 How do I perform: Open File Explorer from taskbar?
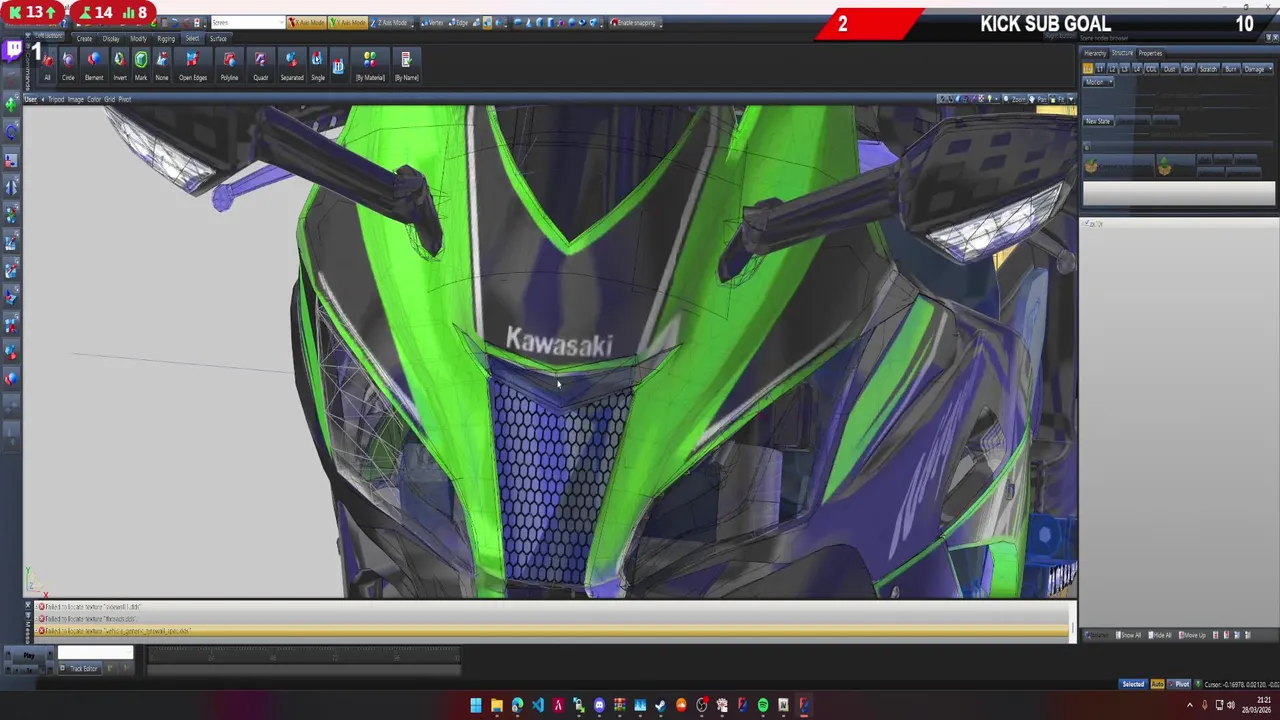[x=497, y=705]
